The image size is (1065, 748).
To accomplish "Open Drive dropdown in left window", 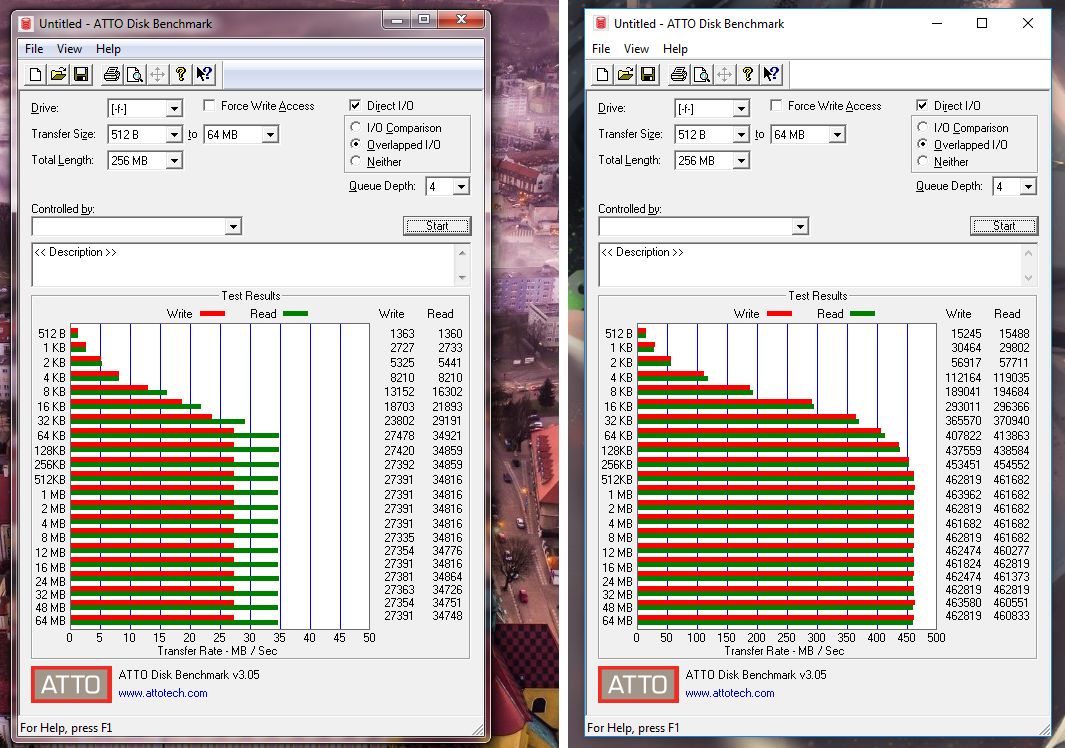I will (x=175, y=109).
